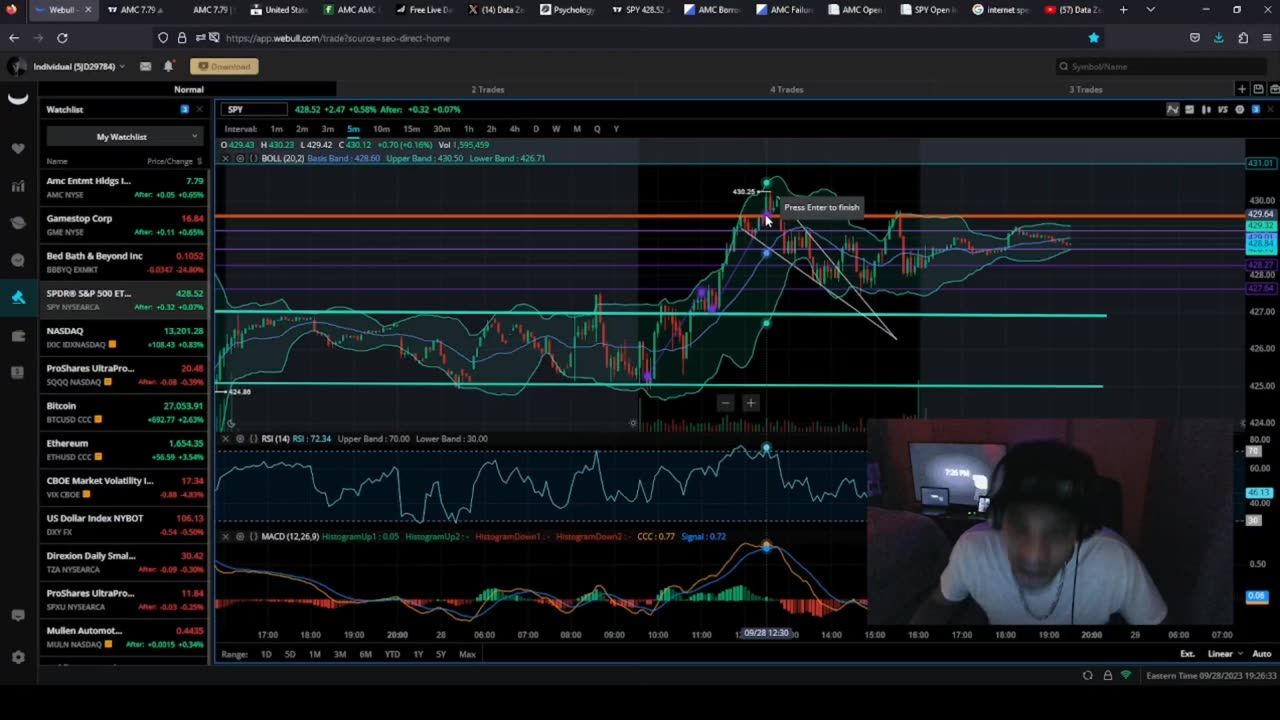Toggle BOLL indicator visibility eye
The image size is (1280, 720).
click(x=239, y=158)
